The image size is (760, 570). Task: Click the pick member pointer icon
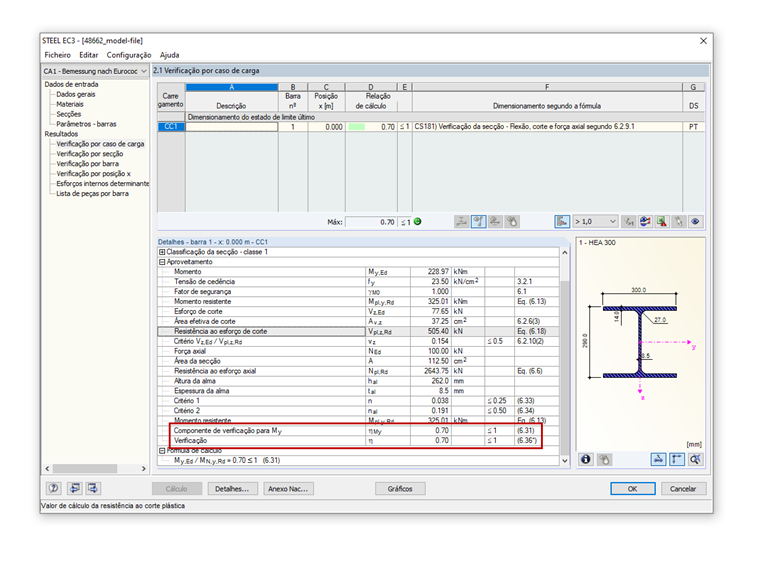(x=679, y=222)
